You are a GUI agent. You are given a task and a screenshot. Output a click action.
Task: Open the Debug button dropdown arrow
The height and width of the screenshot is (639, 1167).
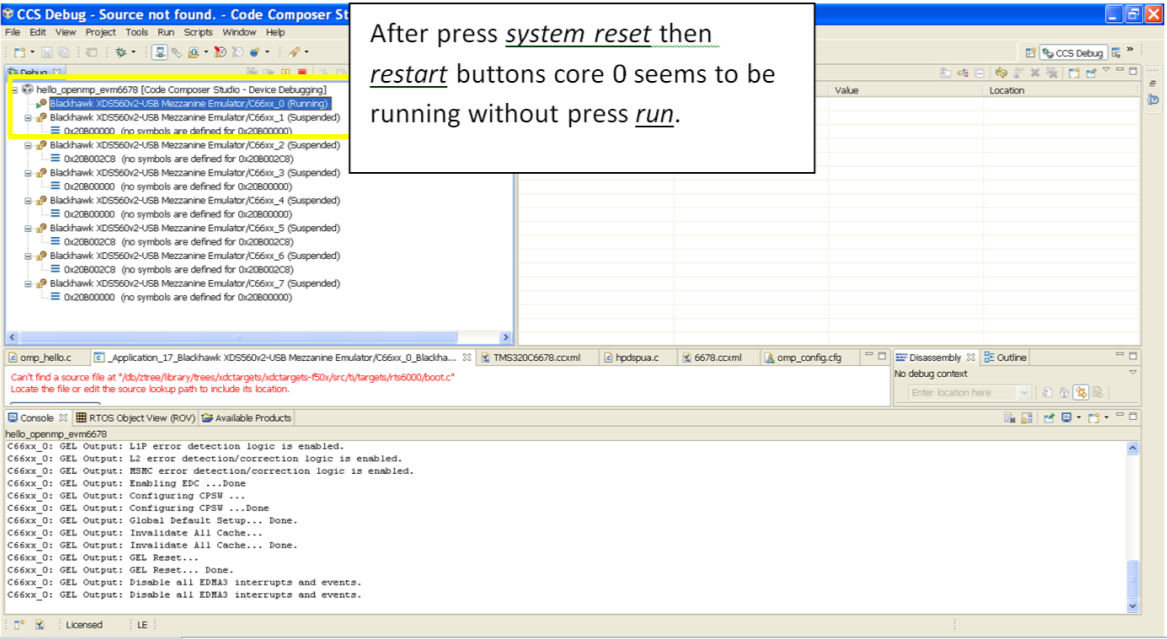click(133, 52)
